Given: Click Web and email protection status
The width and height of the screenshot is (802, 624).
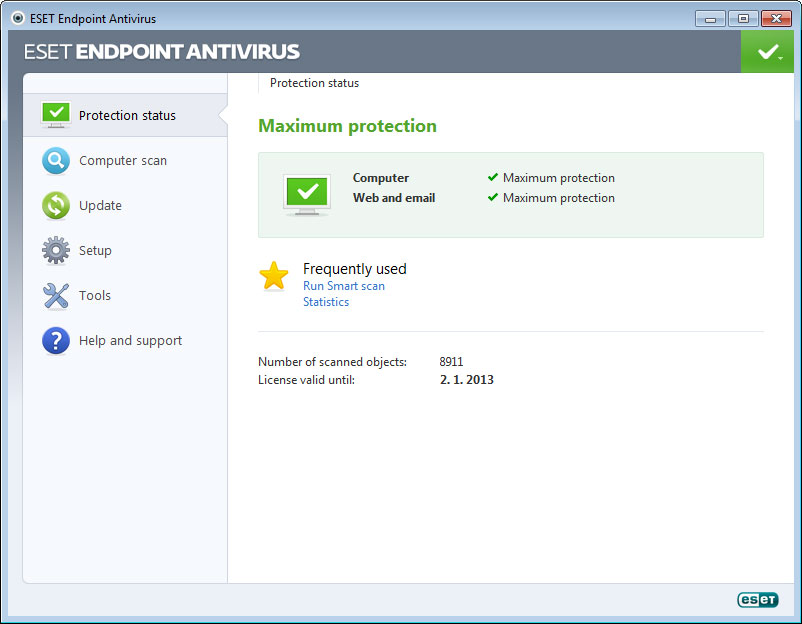Looking at the screenshot, I should click(558, 198).
